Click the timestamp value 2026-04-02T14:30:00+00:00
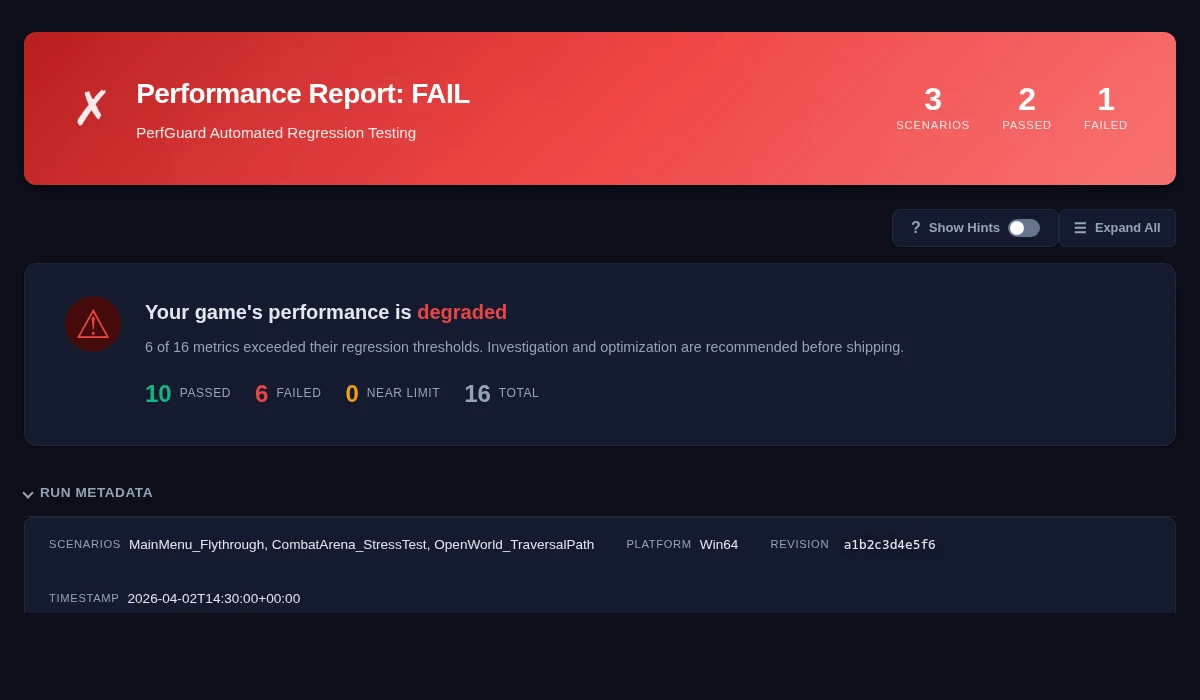 coord(214,598)
